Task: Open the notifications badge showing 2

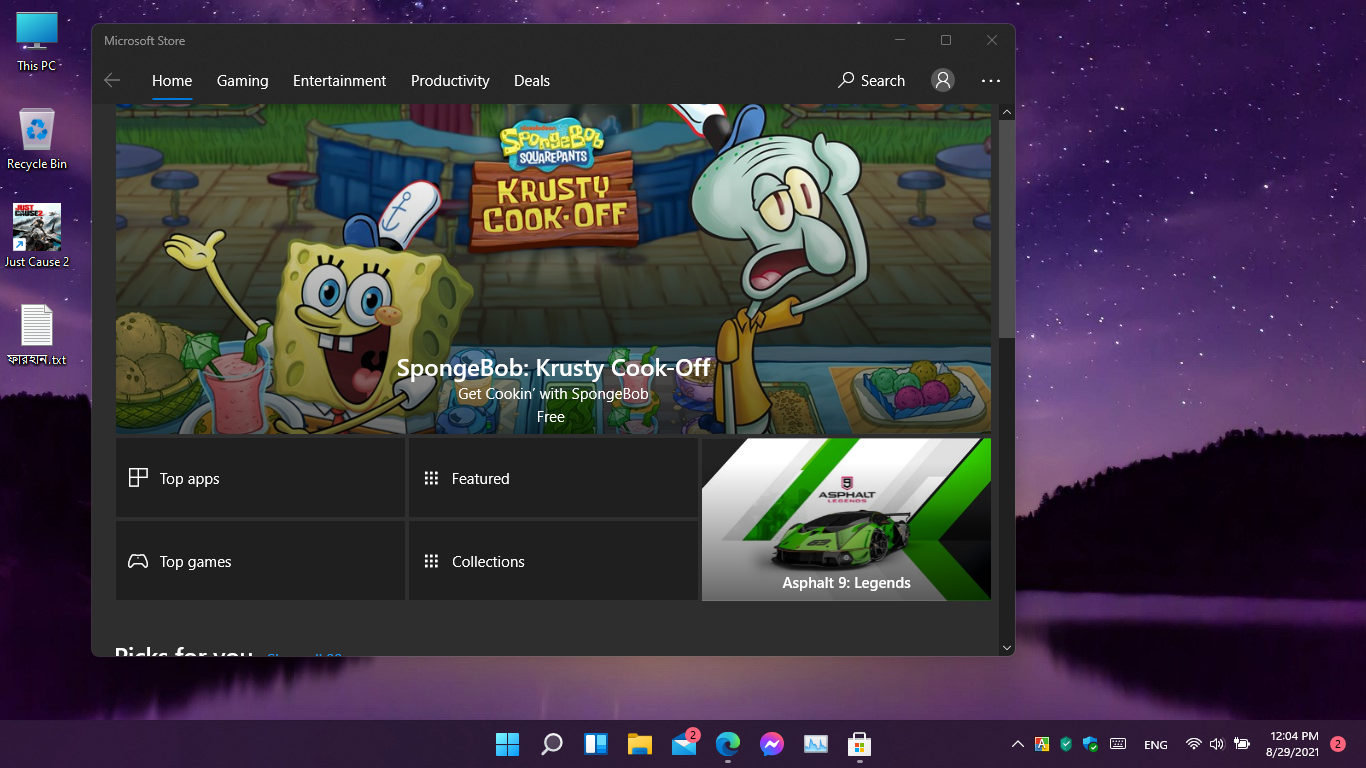Action: click(x=1338, y=744)
